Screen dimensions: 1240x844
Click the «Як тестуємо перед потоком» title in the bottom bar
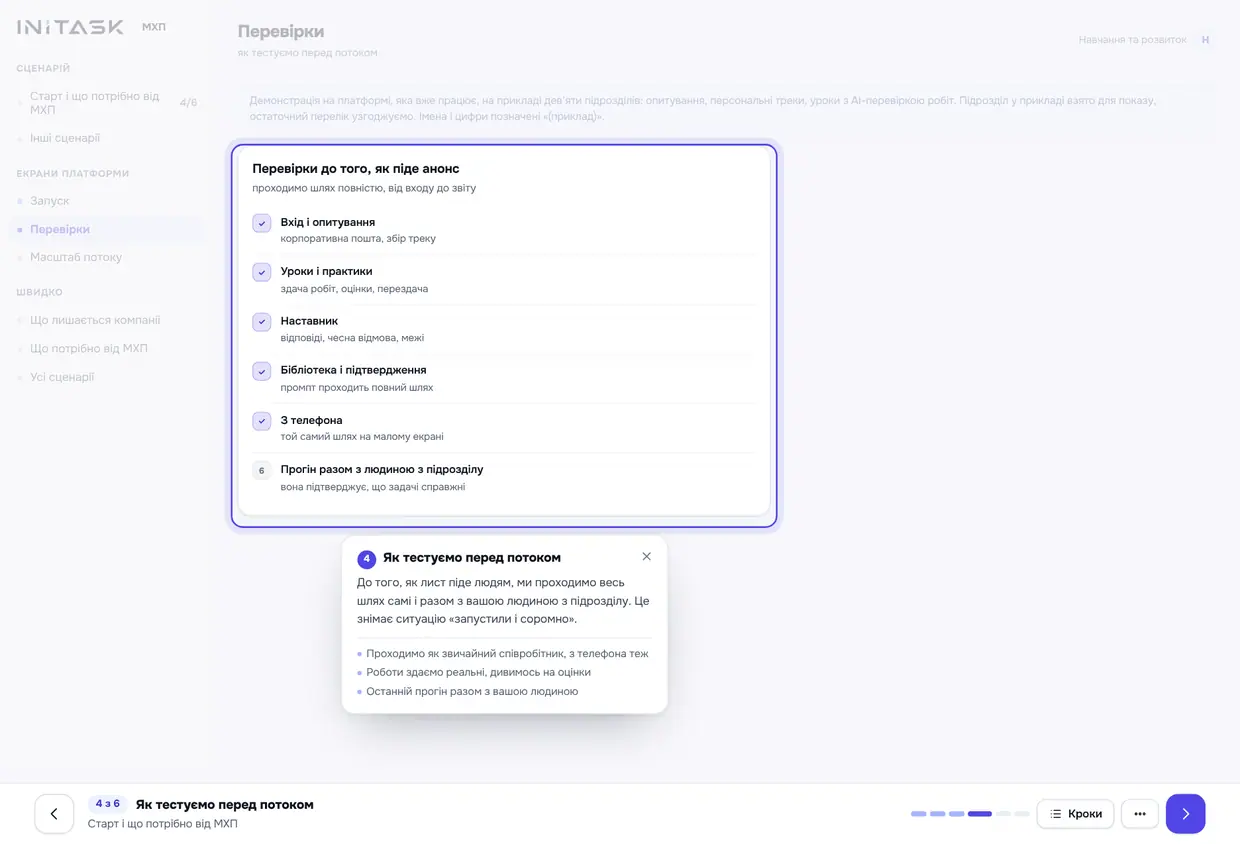225,804
